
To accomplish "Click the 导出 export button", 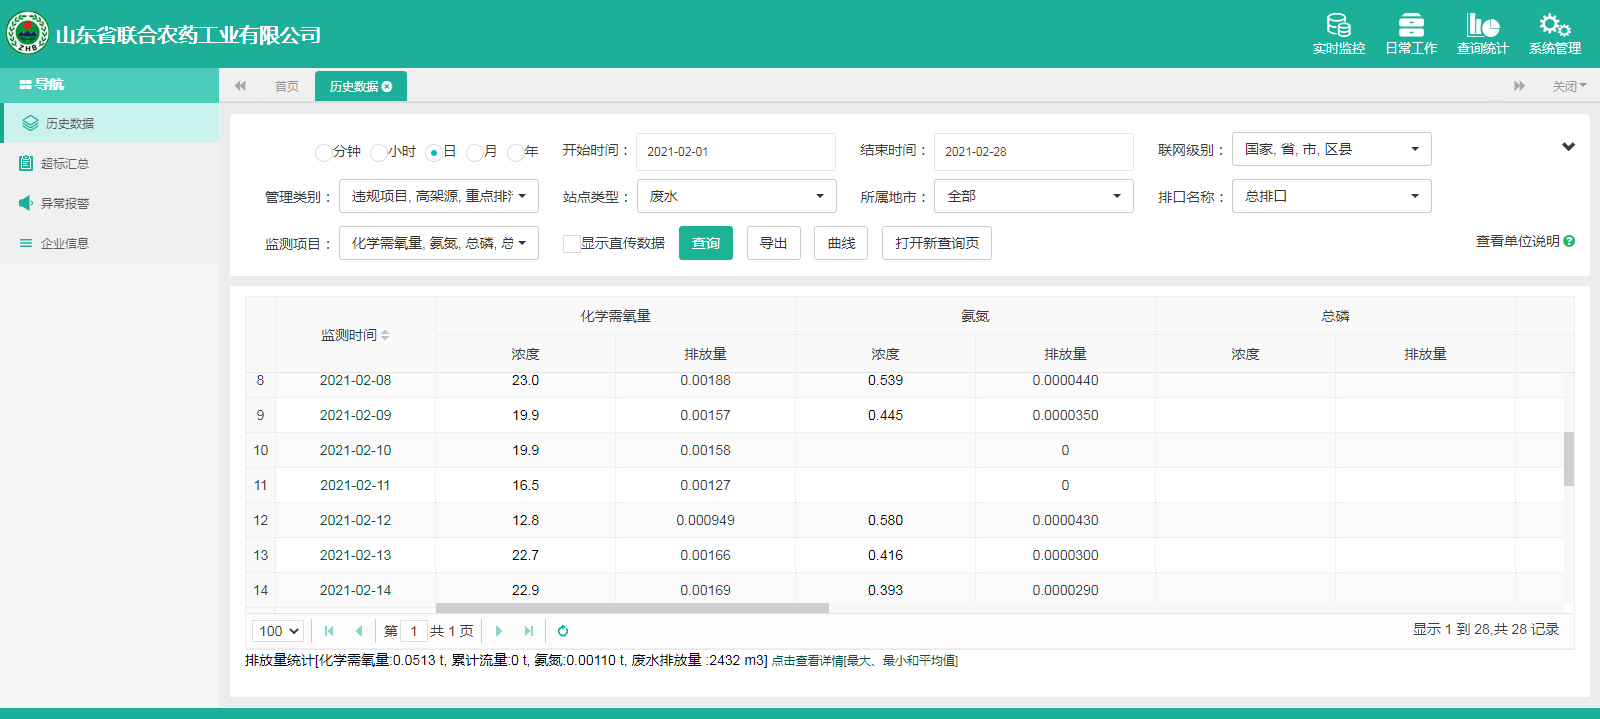I will pos(773,243).
